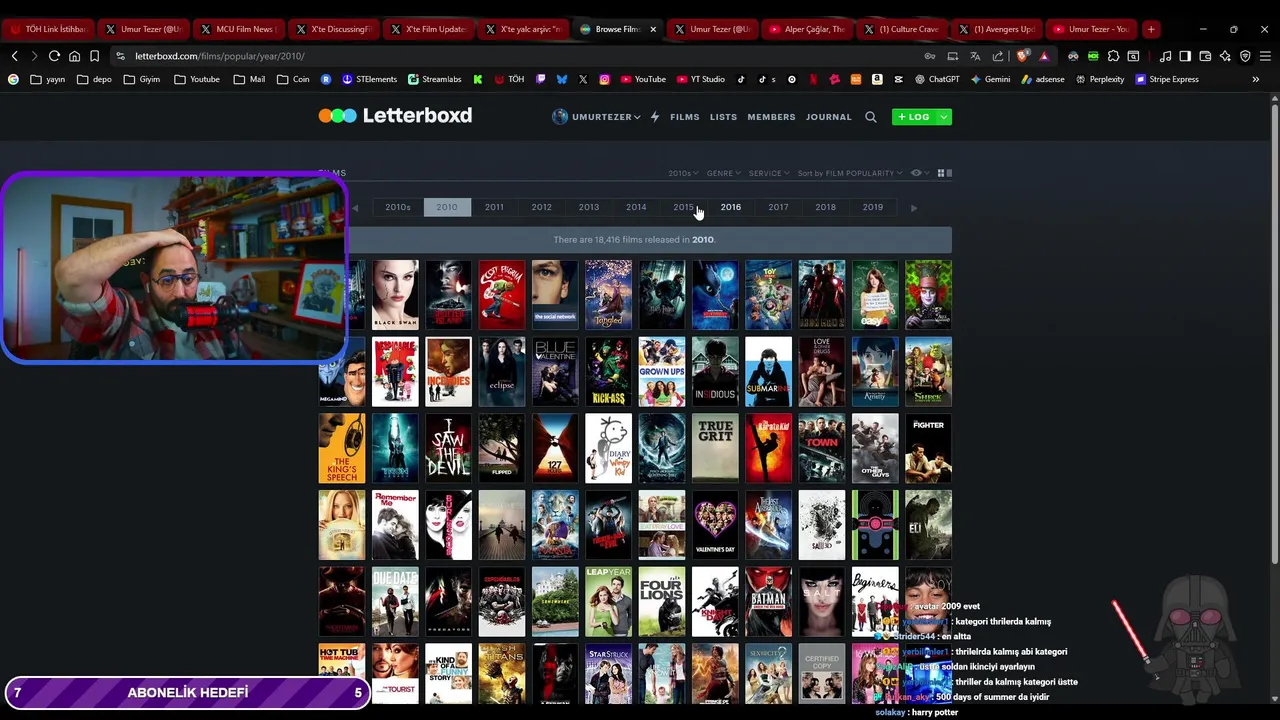Select year 2019
Image resolution: width=1280 pixels, height=720 pixels.
tap(873, 207)
